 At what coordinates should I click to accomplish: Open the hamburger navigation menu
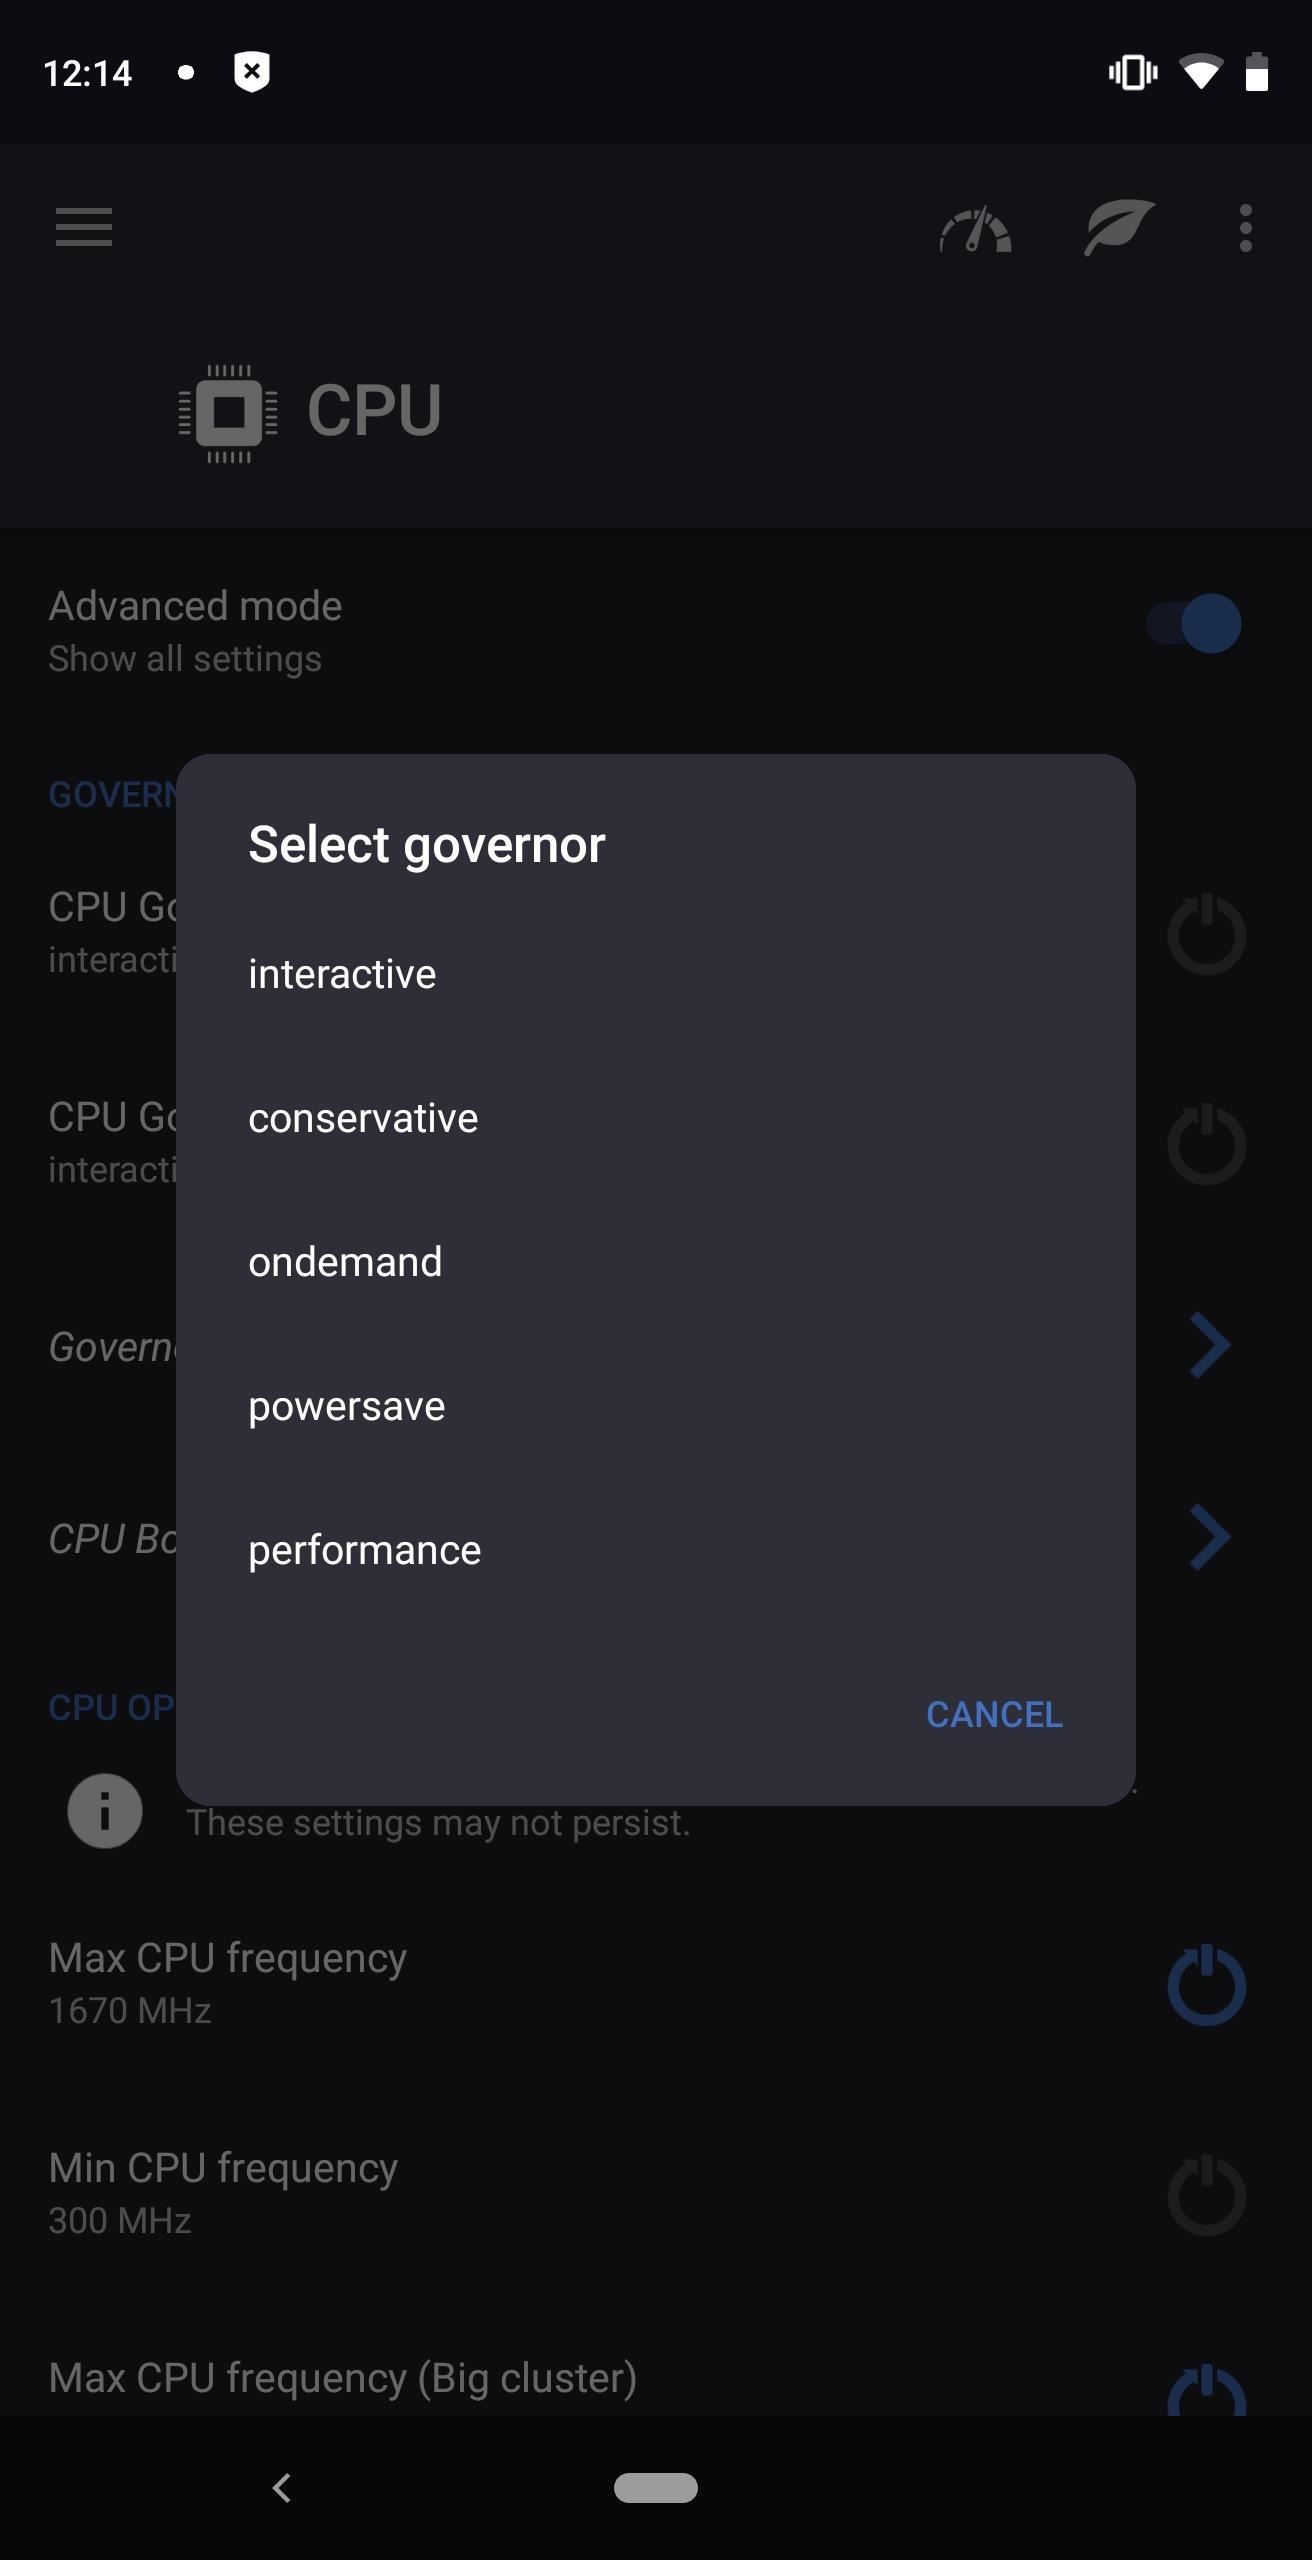point(84,227)
